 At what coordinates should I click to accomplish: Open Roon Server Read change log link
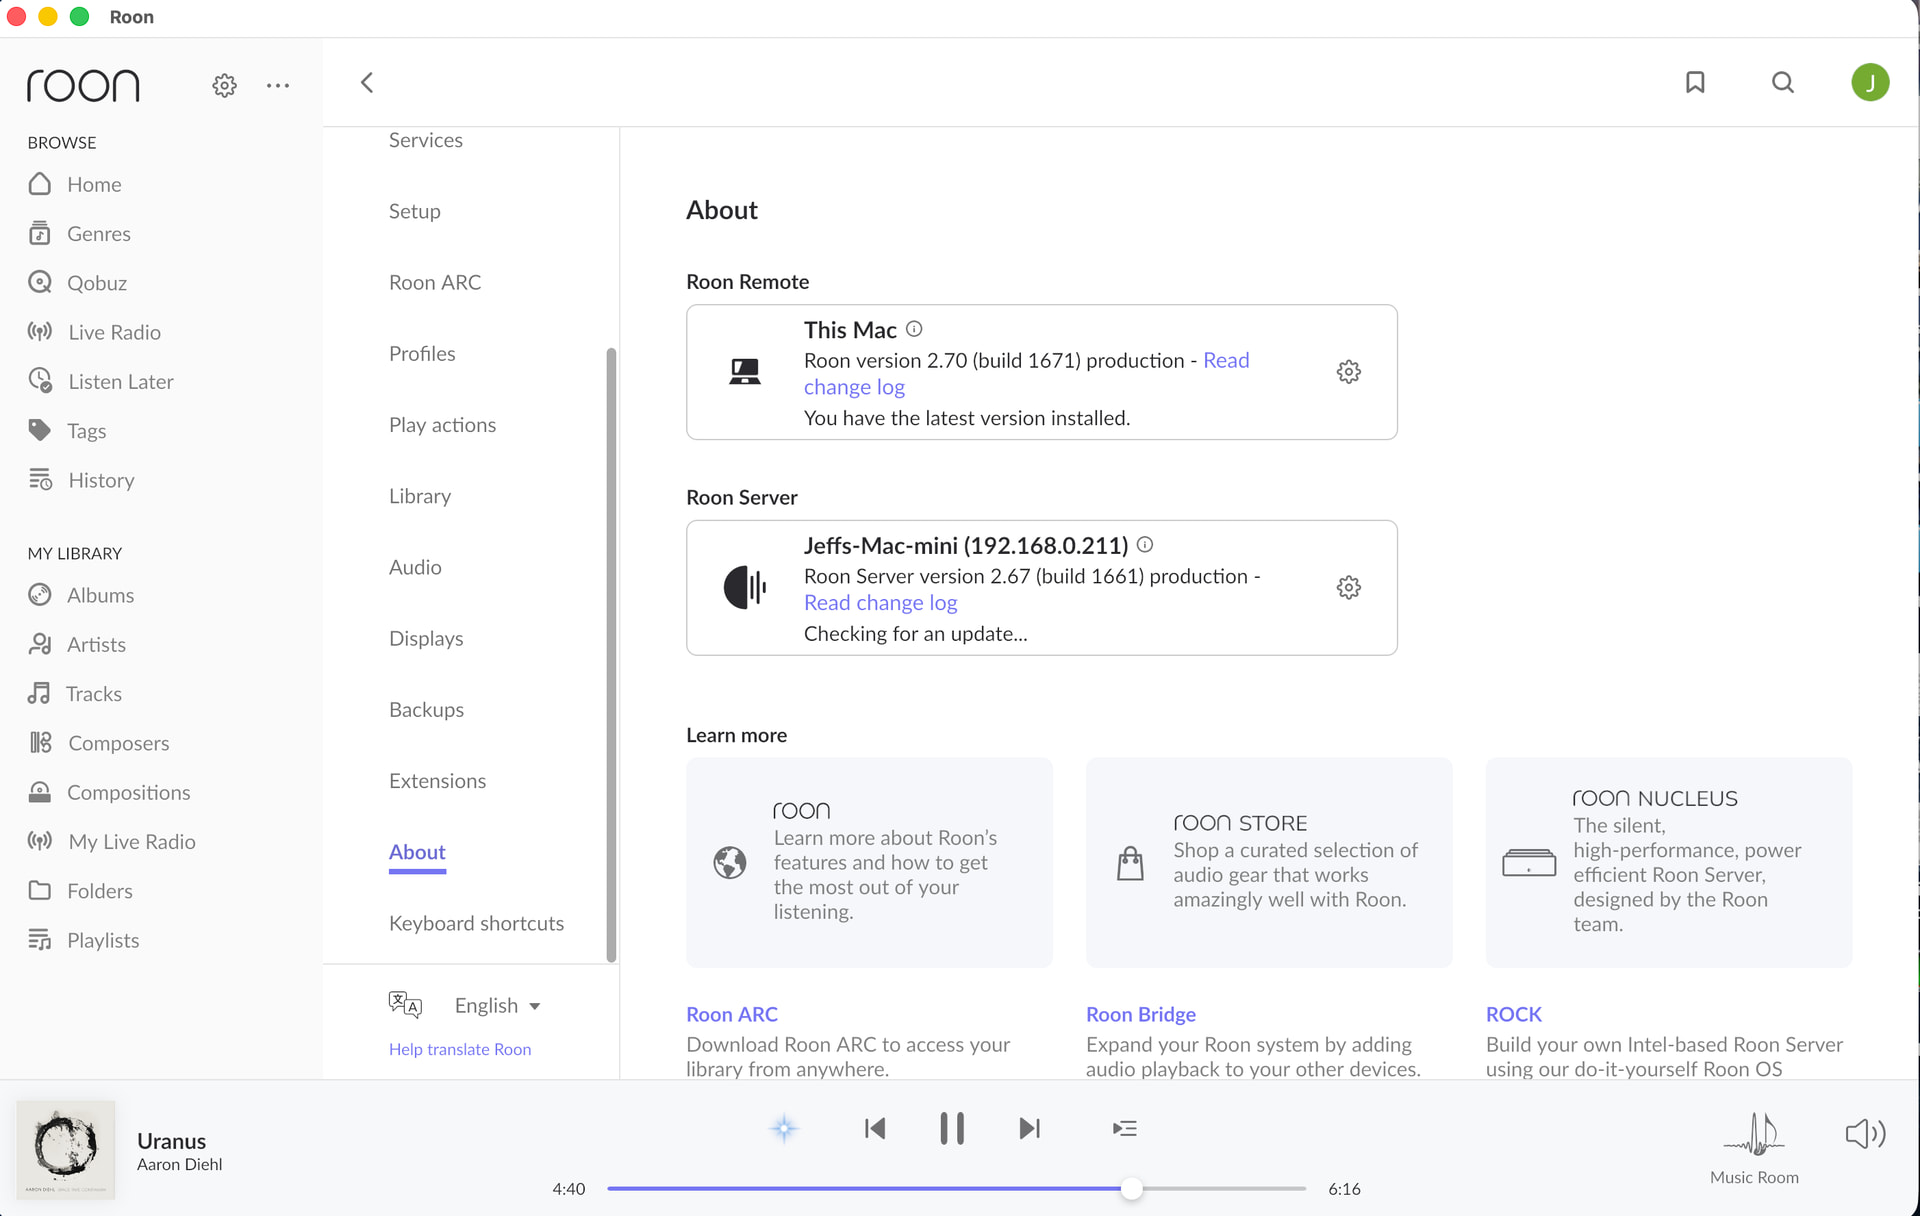[x=881, y=602]
